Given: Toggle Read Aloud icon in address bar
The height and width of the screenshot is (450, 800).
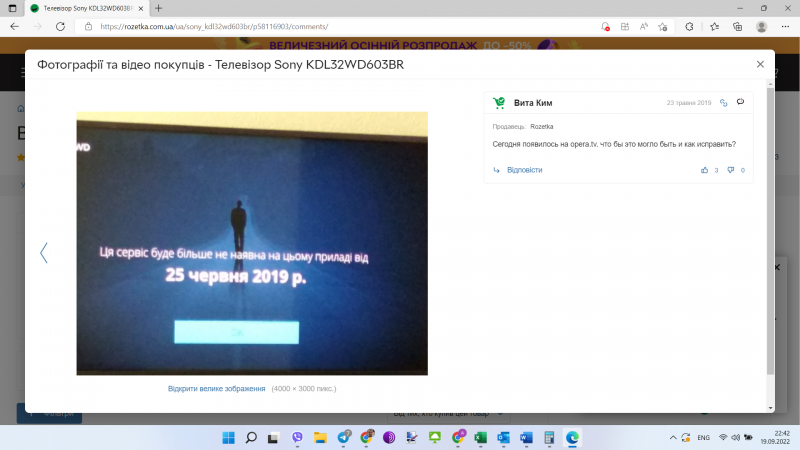Looking at the screenshot, I should (643, 27).
